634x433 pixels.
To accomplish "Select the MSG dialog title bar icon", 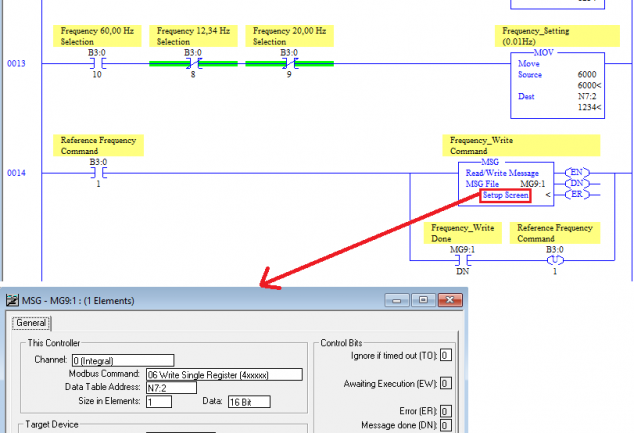I will pos(12,300).
